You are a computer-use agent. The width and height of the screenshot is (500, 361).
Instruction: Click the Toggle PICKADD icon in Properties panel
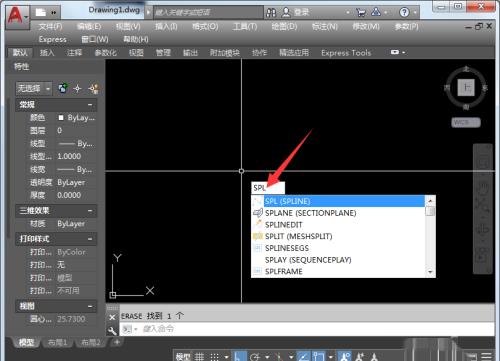(62, 88)
